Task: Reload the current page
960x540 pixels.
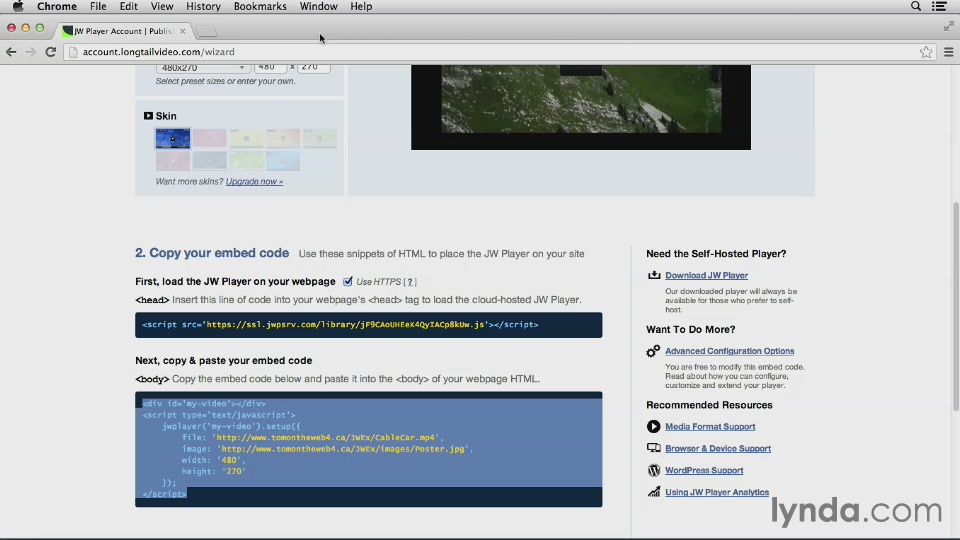Action: click(51, 52)
